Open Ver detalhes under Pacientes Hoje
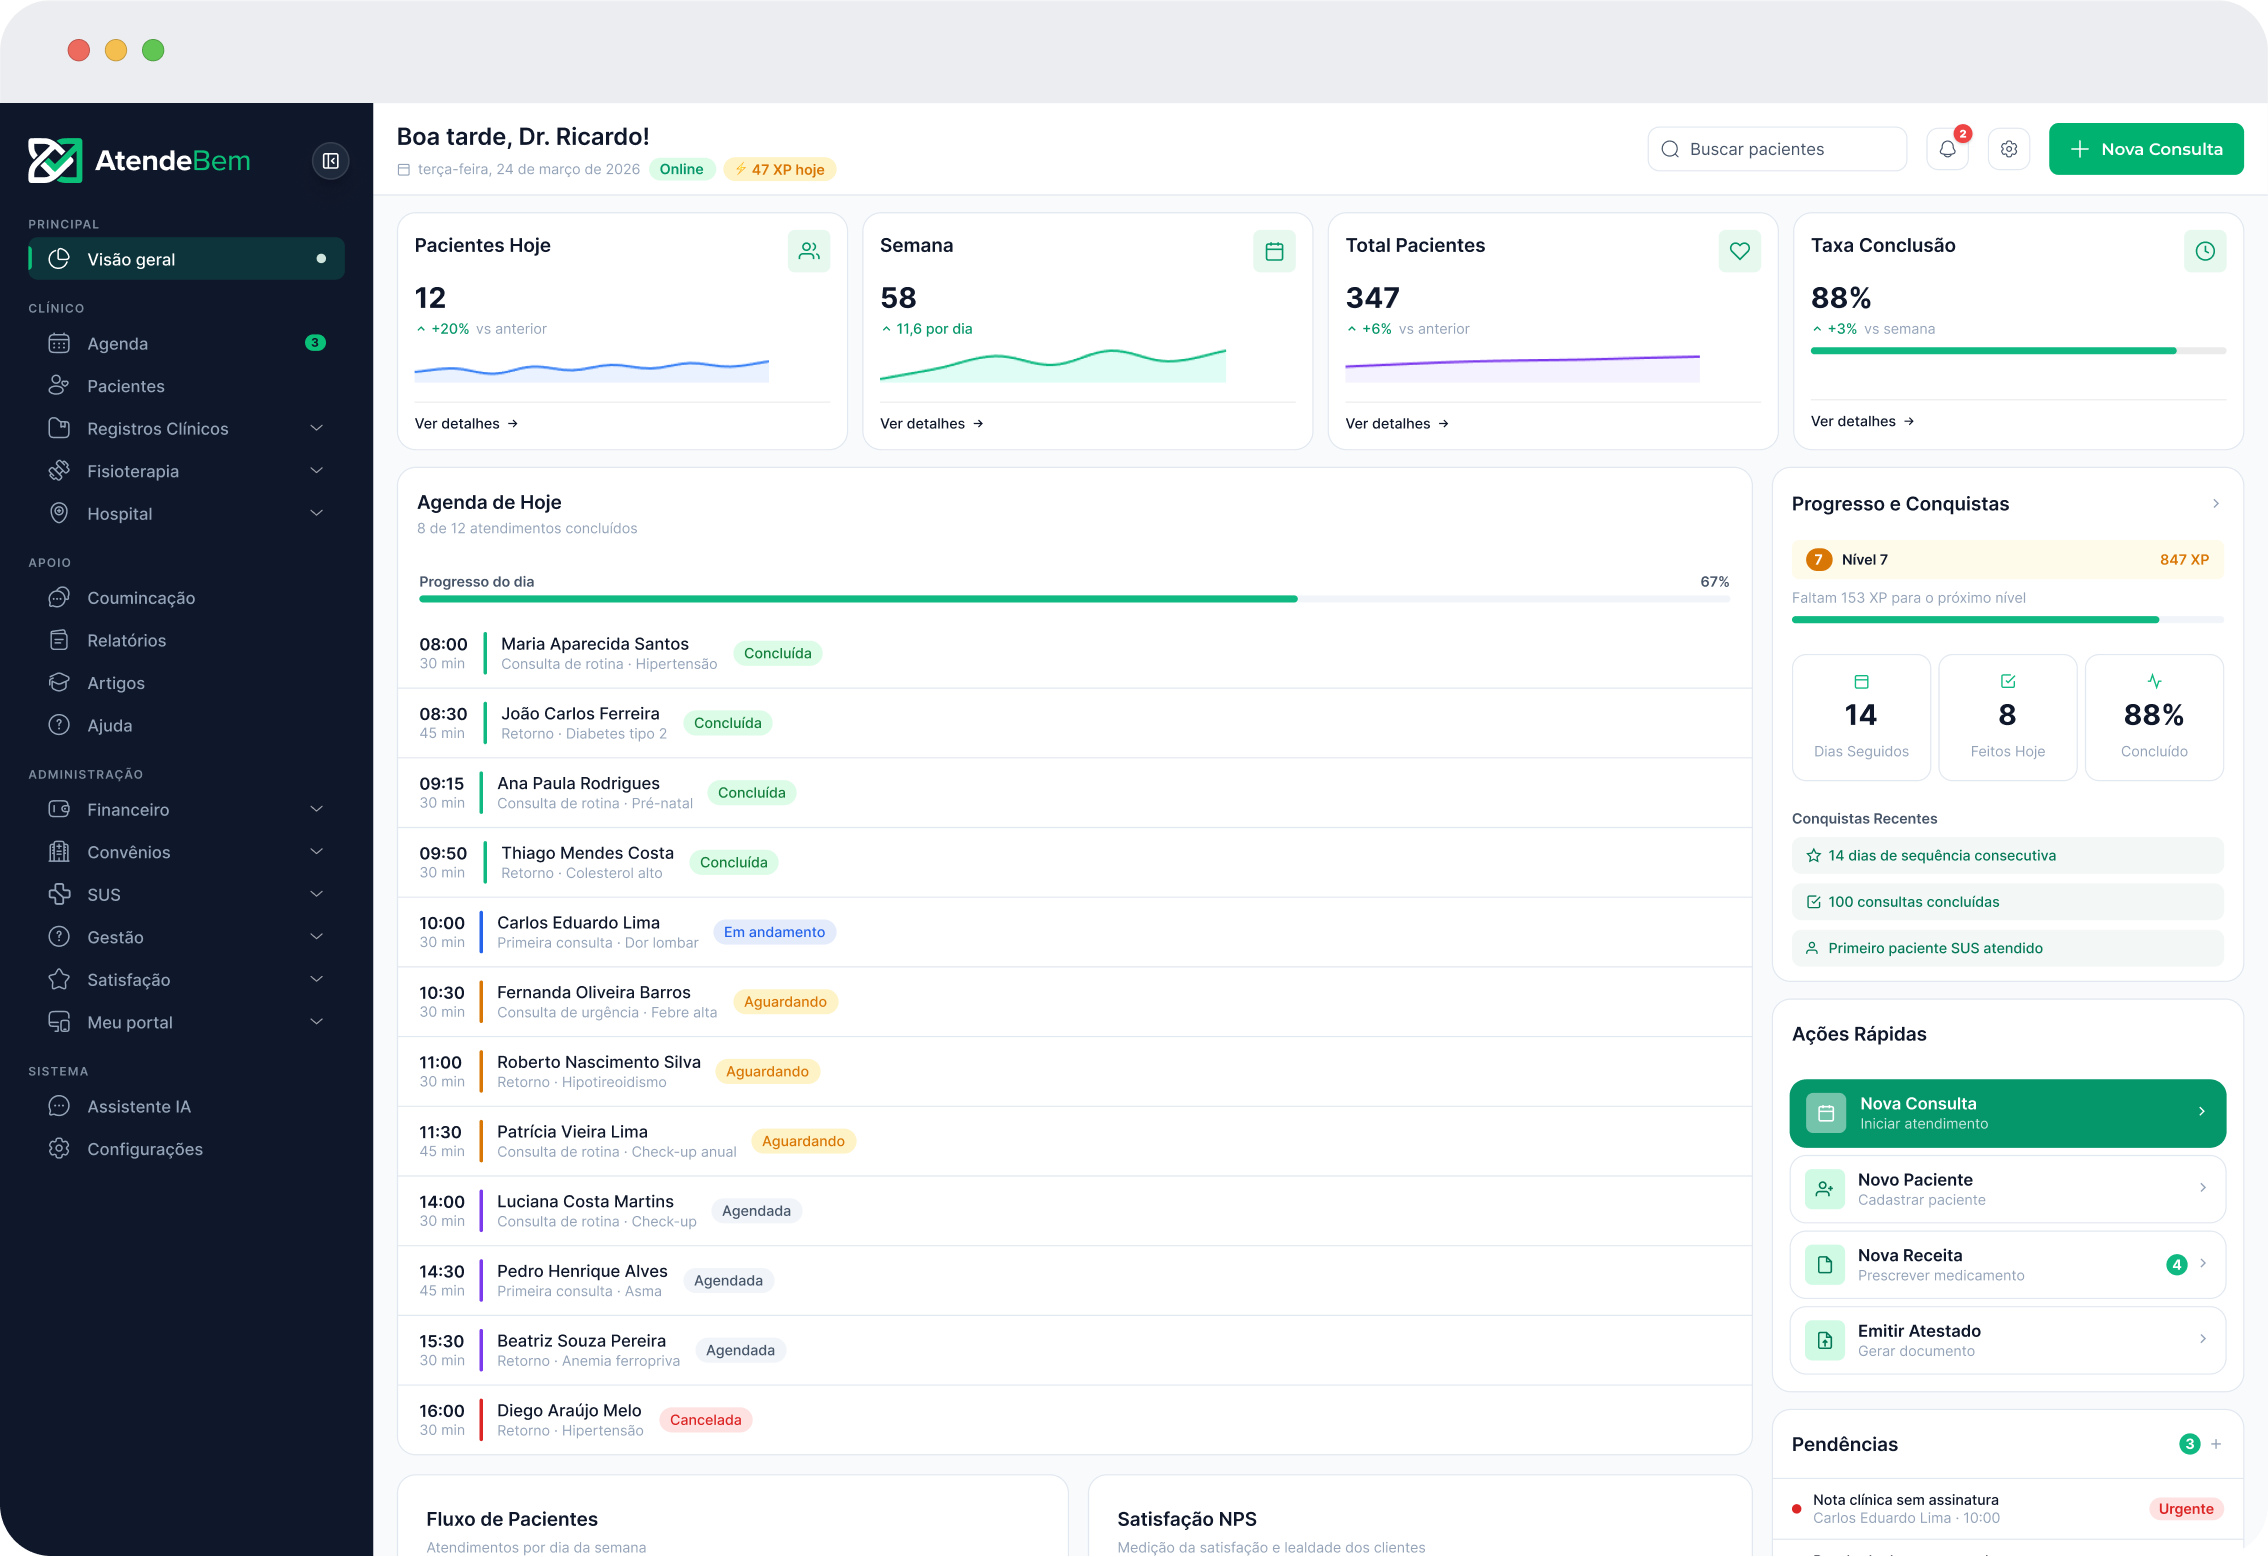 [x=466, y=424]
